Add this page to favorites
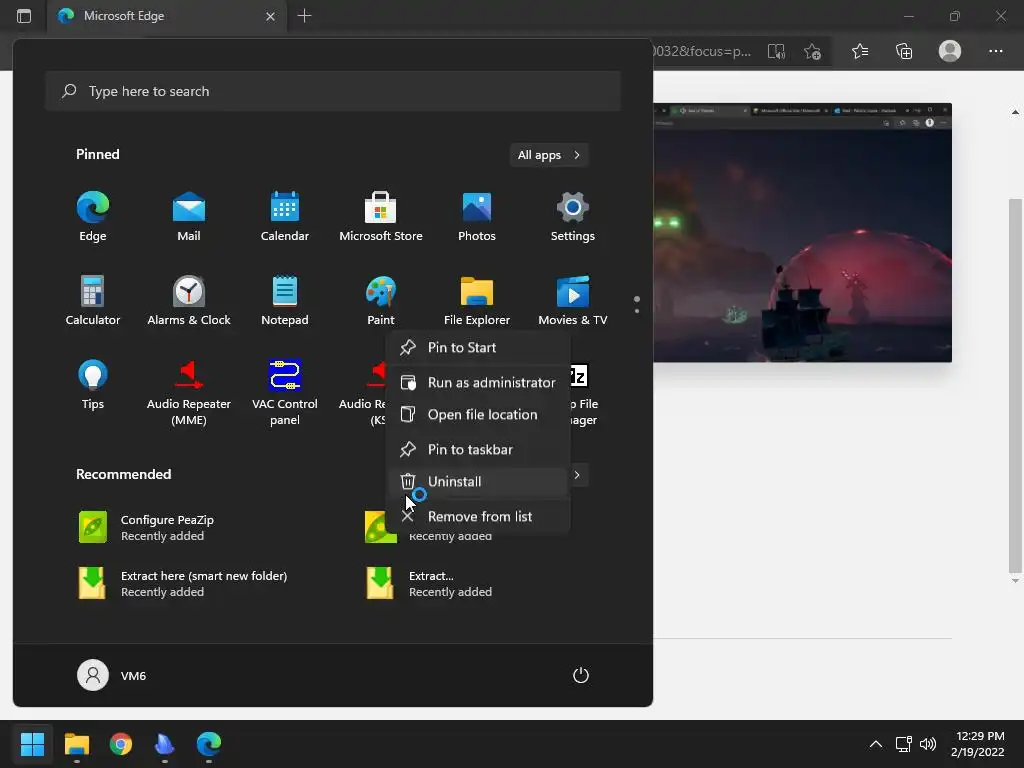This screenshot has height=768, width=1024. (812, 51)
